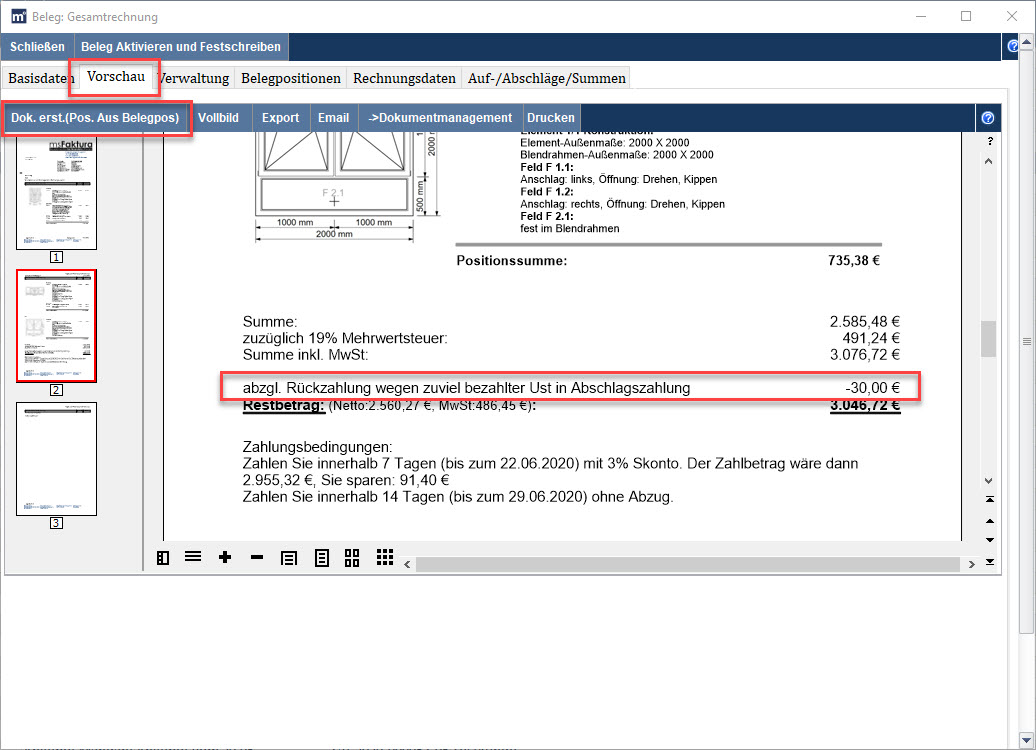Select the fit-width page layout icon
Image resolution: width=1036 pixels, height=750 pixels.
click(x=289, y=558)
